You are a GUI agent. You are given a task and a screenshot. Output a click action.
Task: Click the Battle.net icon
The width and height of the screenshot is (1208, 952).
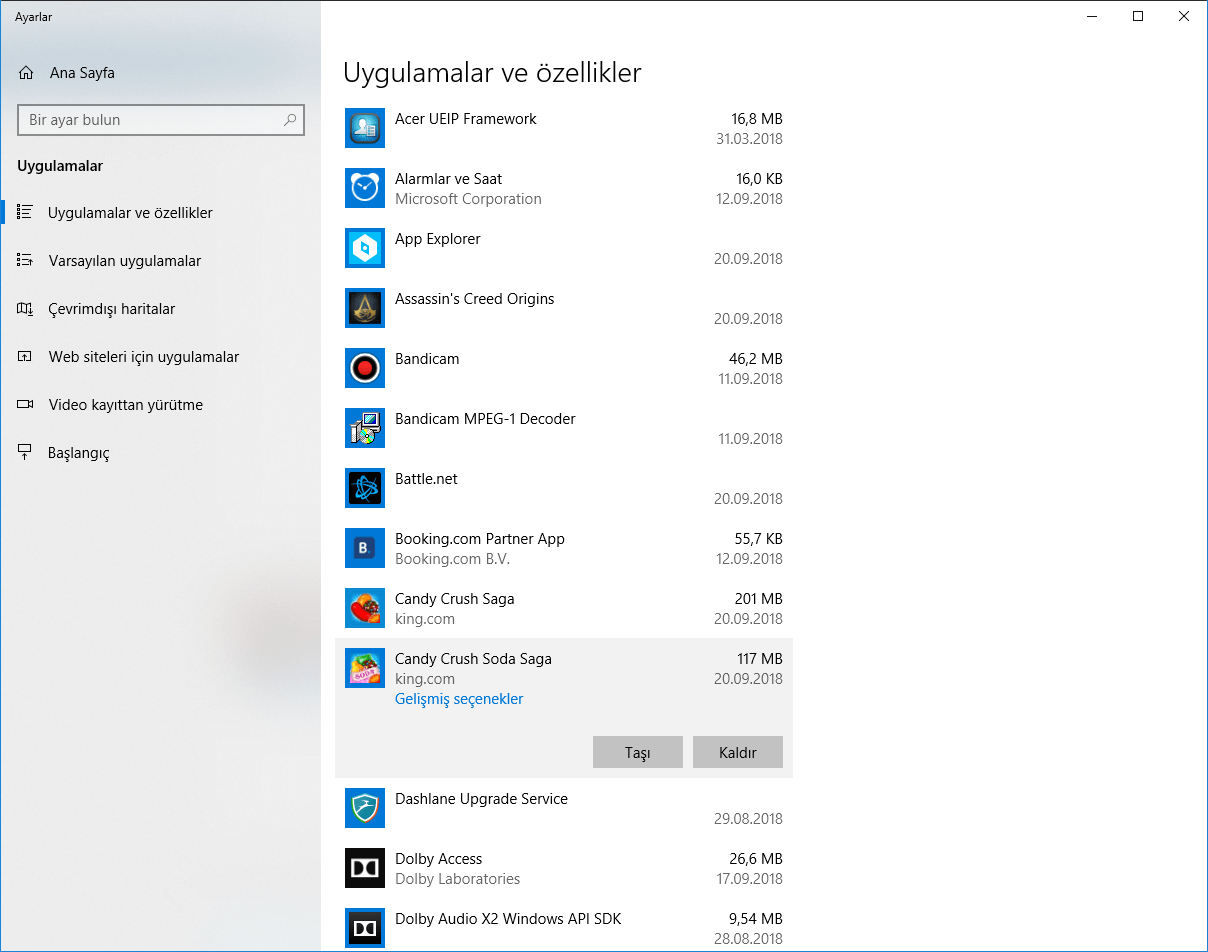[365, 488]
